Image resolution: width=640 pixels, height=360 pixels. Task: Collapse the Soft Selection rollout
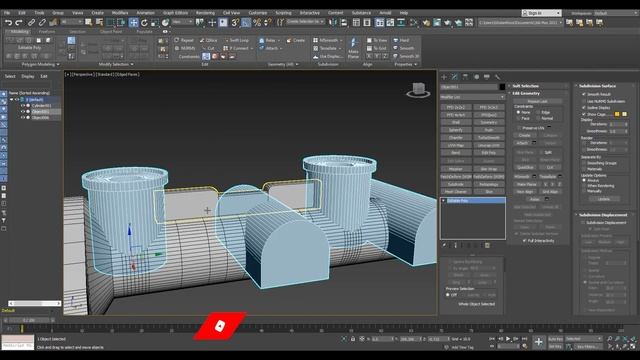(538, 86)
